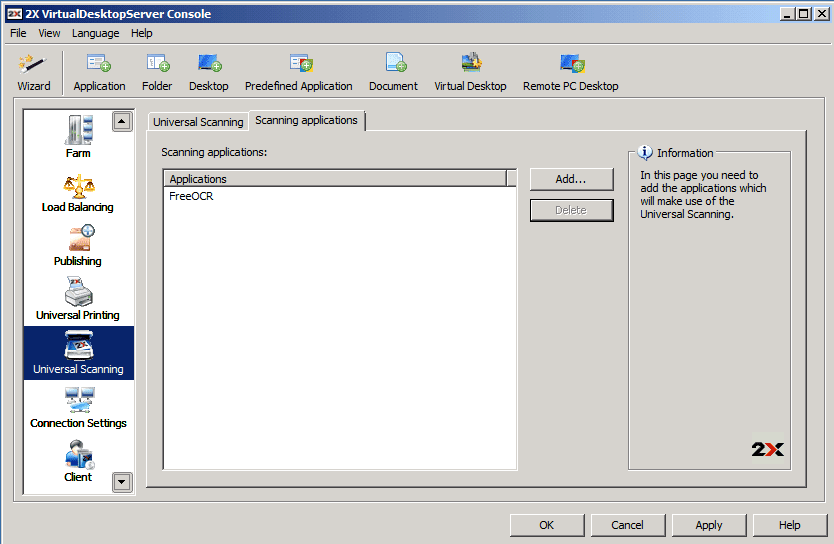Open the Language menu

[96, 33]
